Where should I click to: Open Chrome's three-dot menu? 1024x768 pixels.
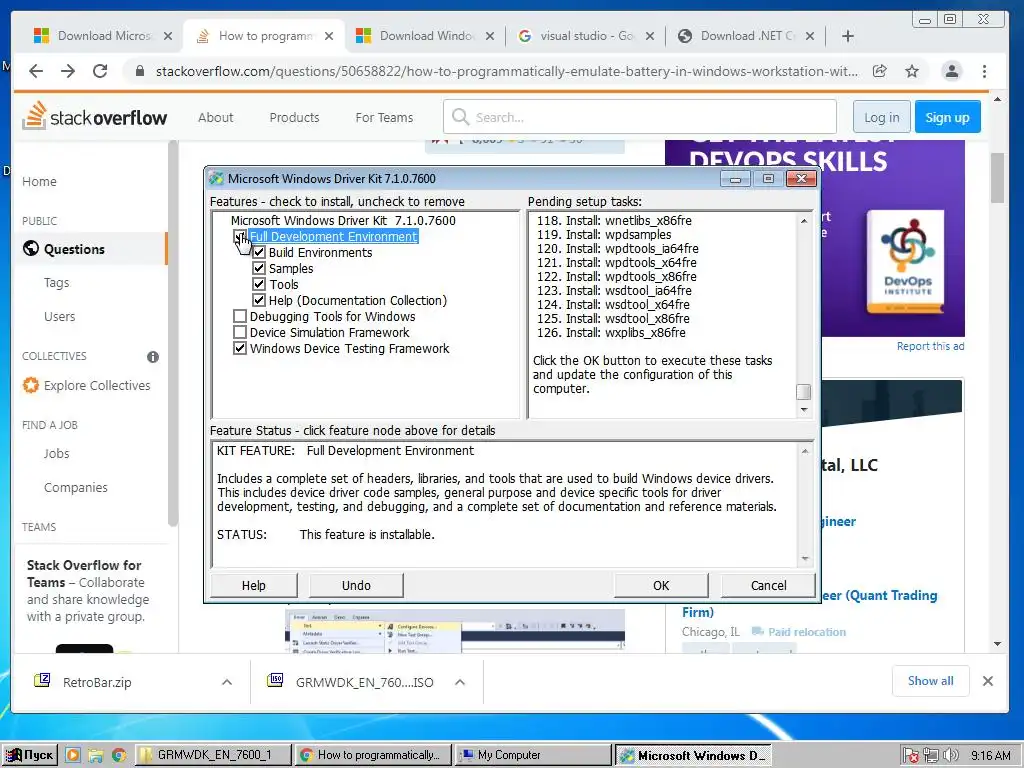pyautogui.click(x=984, y=71)
